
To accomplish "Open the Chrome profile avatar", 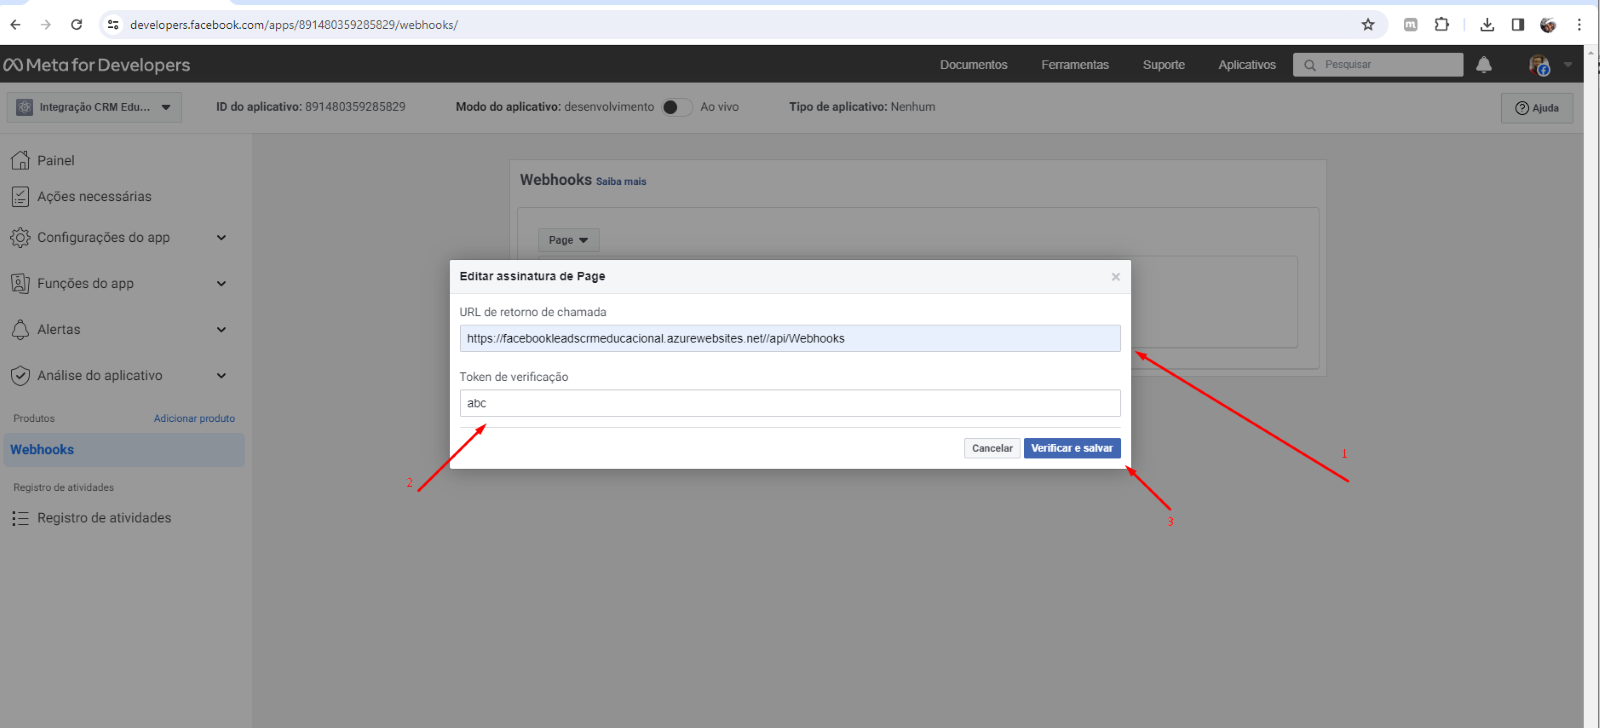I will (x=1548, y=24).
